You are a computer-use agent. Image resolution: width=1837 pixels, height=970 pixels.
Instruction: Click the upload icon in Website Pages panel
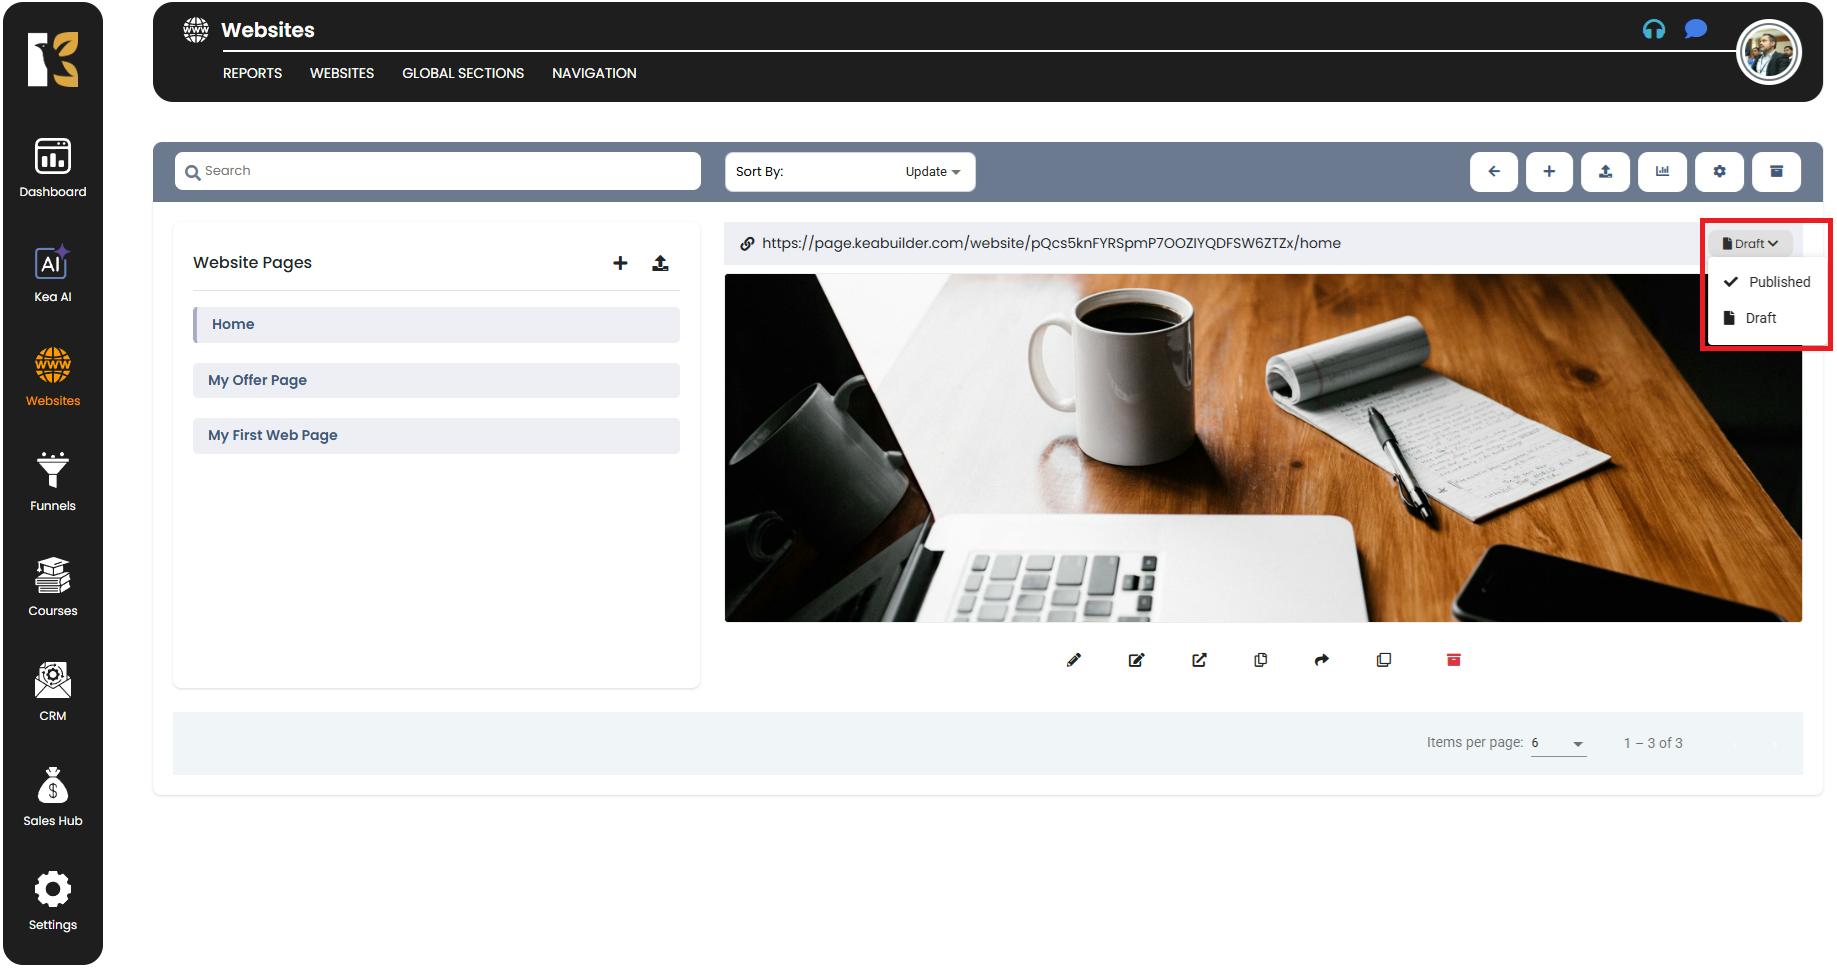point(660,263)
